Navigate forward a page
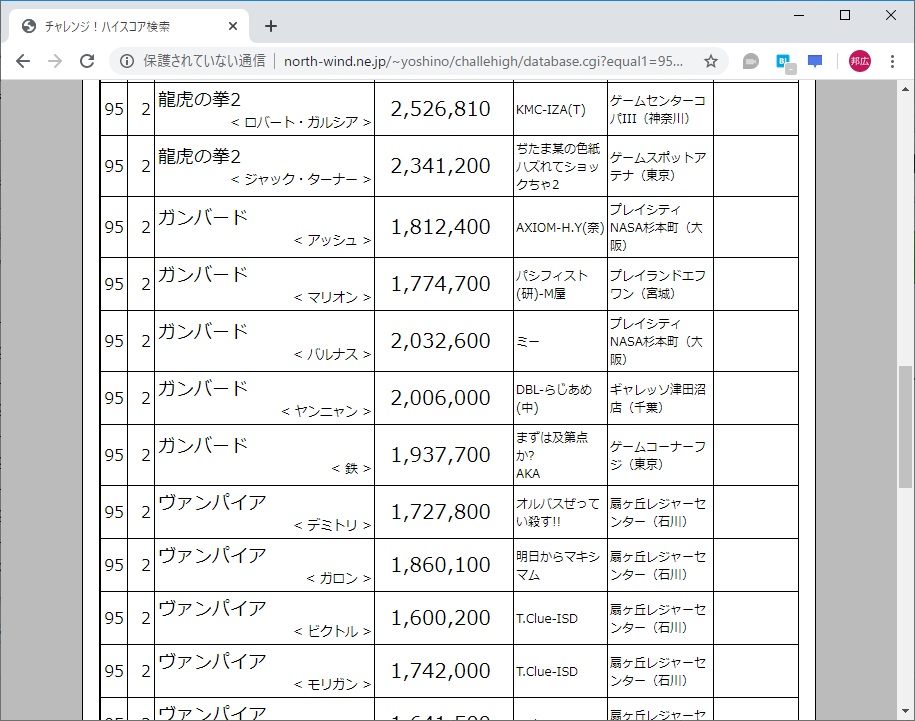This screenshot has width=915, height=721. pos(57,60)
